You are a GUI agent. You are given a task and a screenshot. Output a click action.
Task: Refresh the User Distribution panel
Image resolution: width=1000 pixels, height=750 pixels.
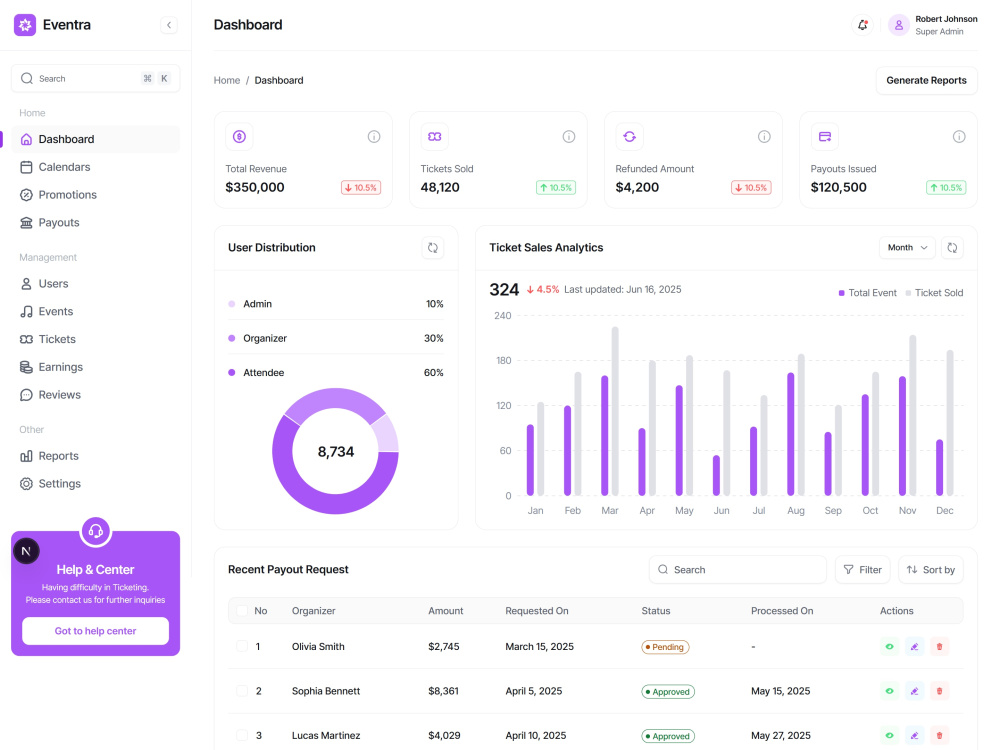pyautogui.click(x=433, y=248)
